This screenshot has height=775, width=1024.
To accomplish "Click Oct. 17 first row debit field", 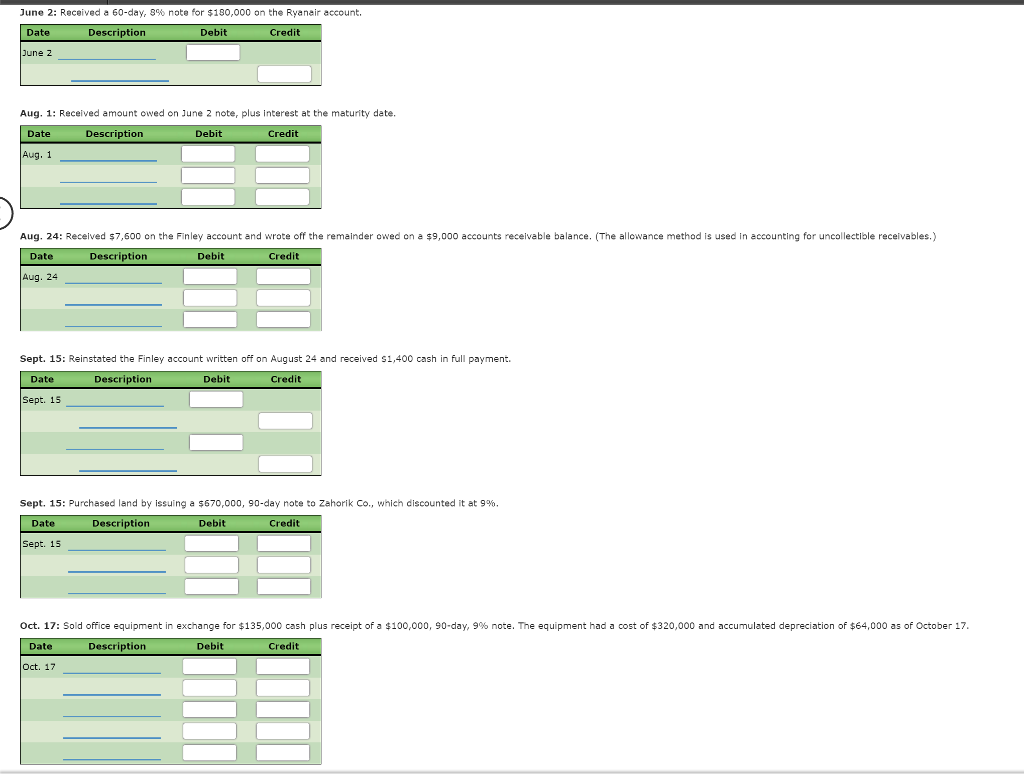I will [x=210, y=666].
